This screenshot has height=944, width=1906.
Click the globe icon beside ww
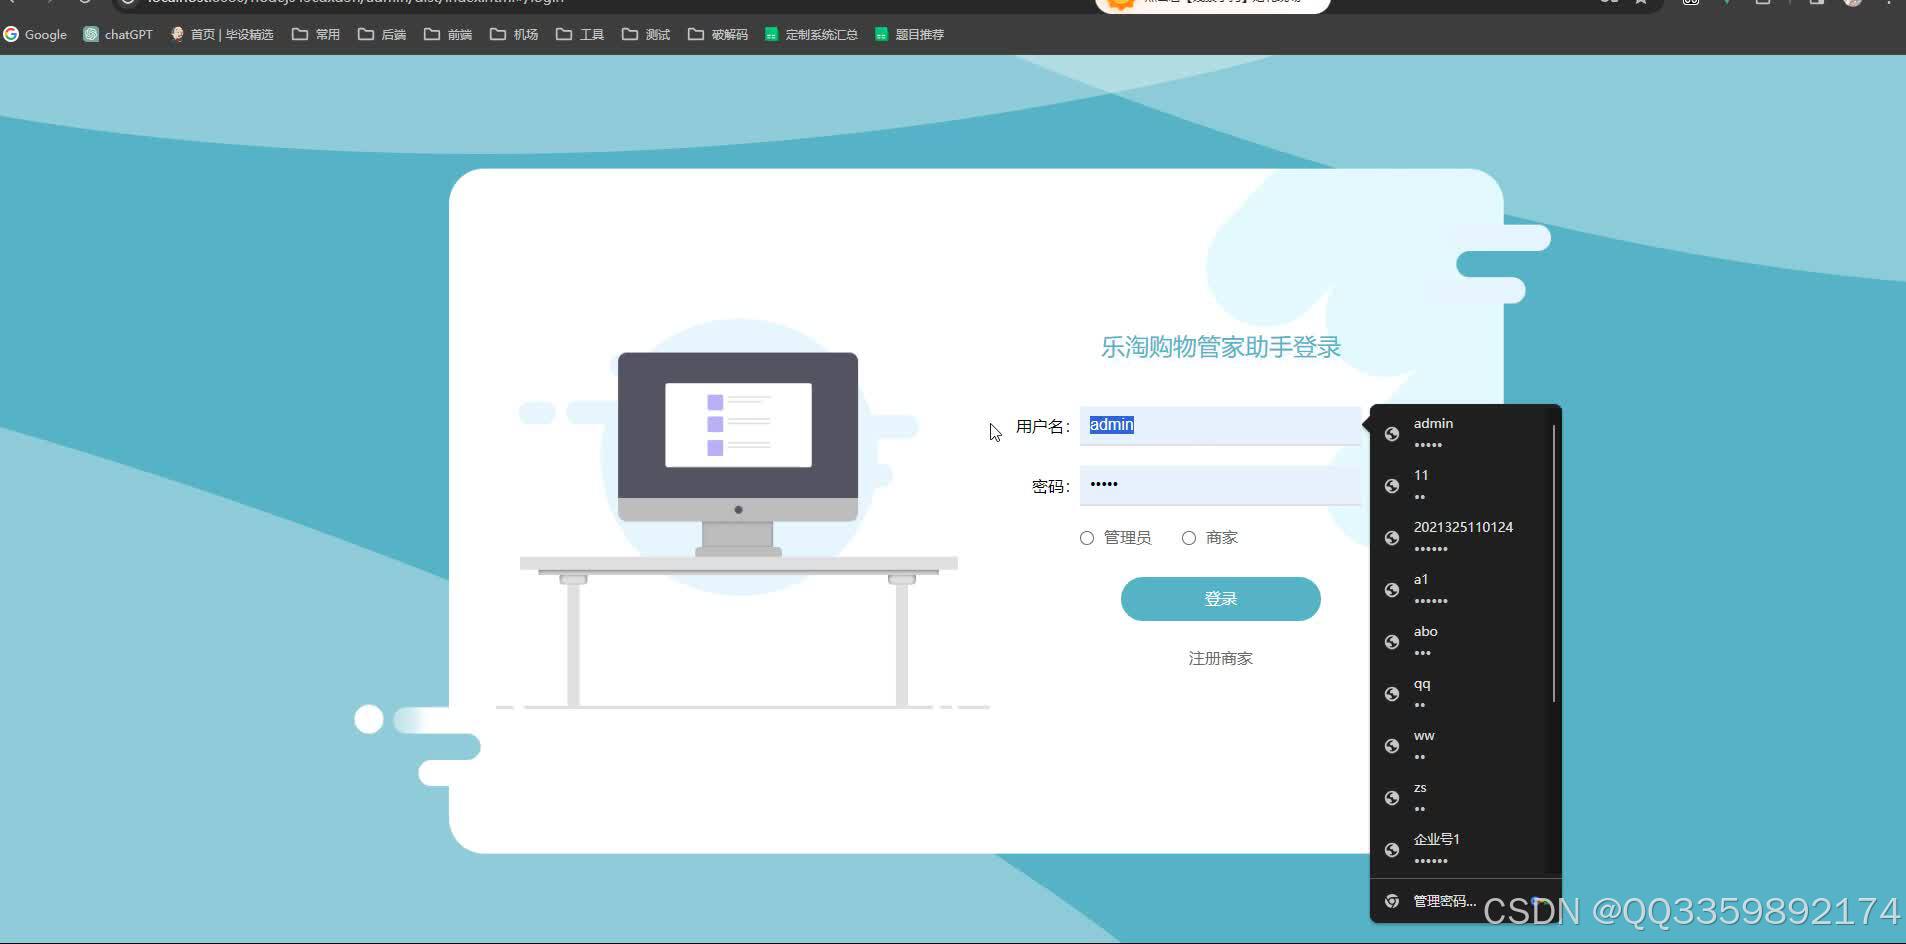click(x=1392, y=746)
